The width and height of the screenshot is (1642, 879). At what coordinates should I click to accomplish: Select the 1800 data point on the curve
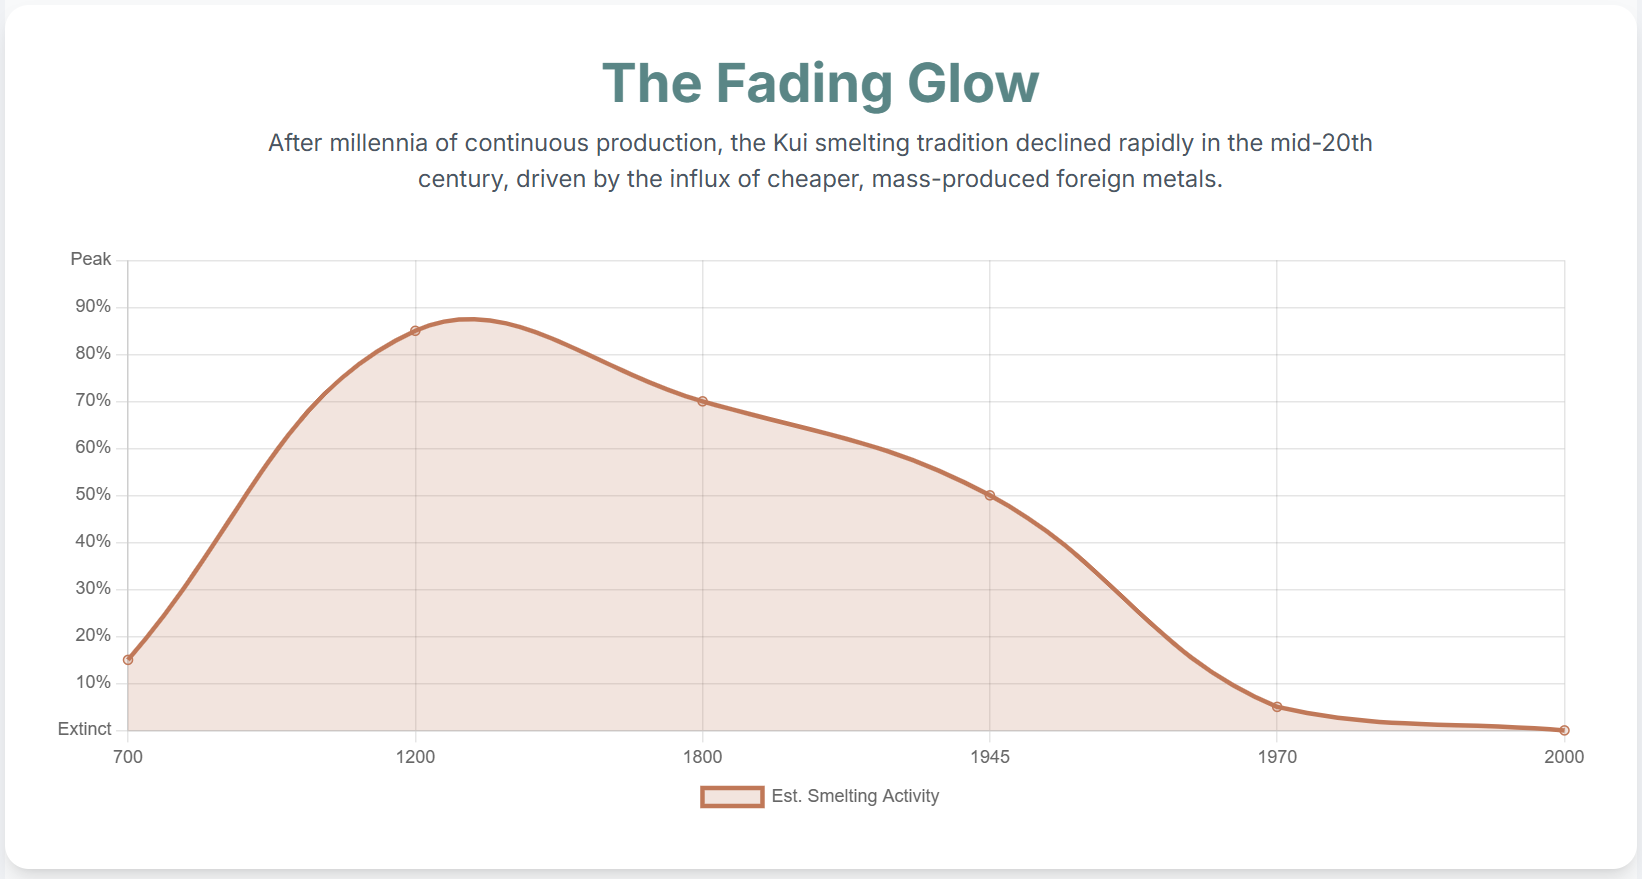(x=702, y=401)
